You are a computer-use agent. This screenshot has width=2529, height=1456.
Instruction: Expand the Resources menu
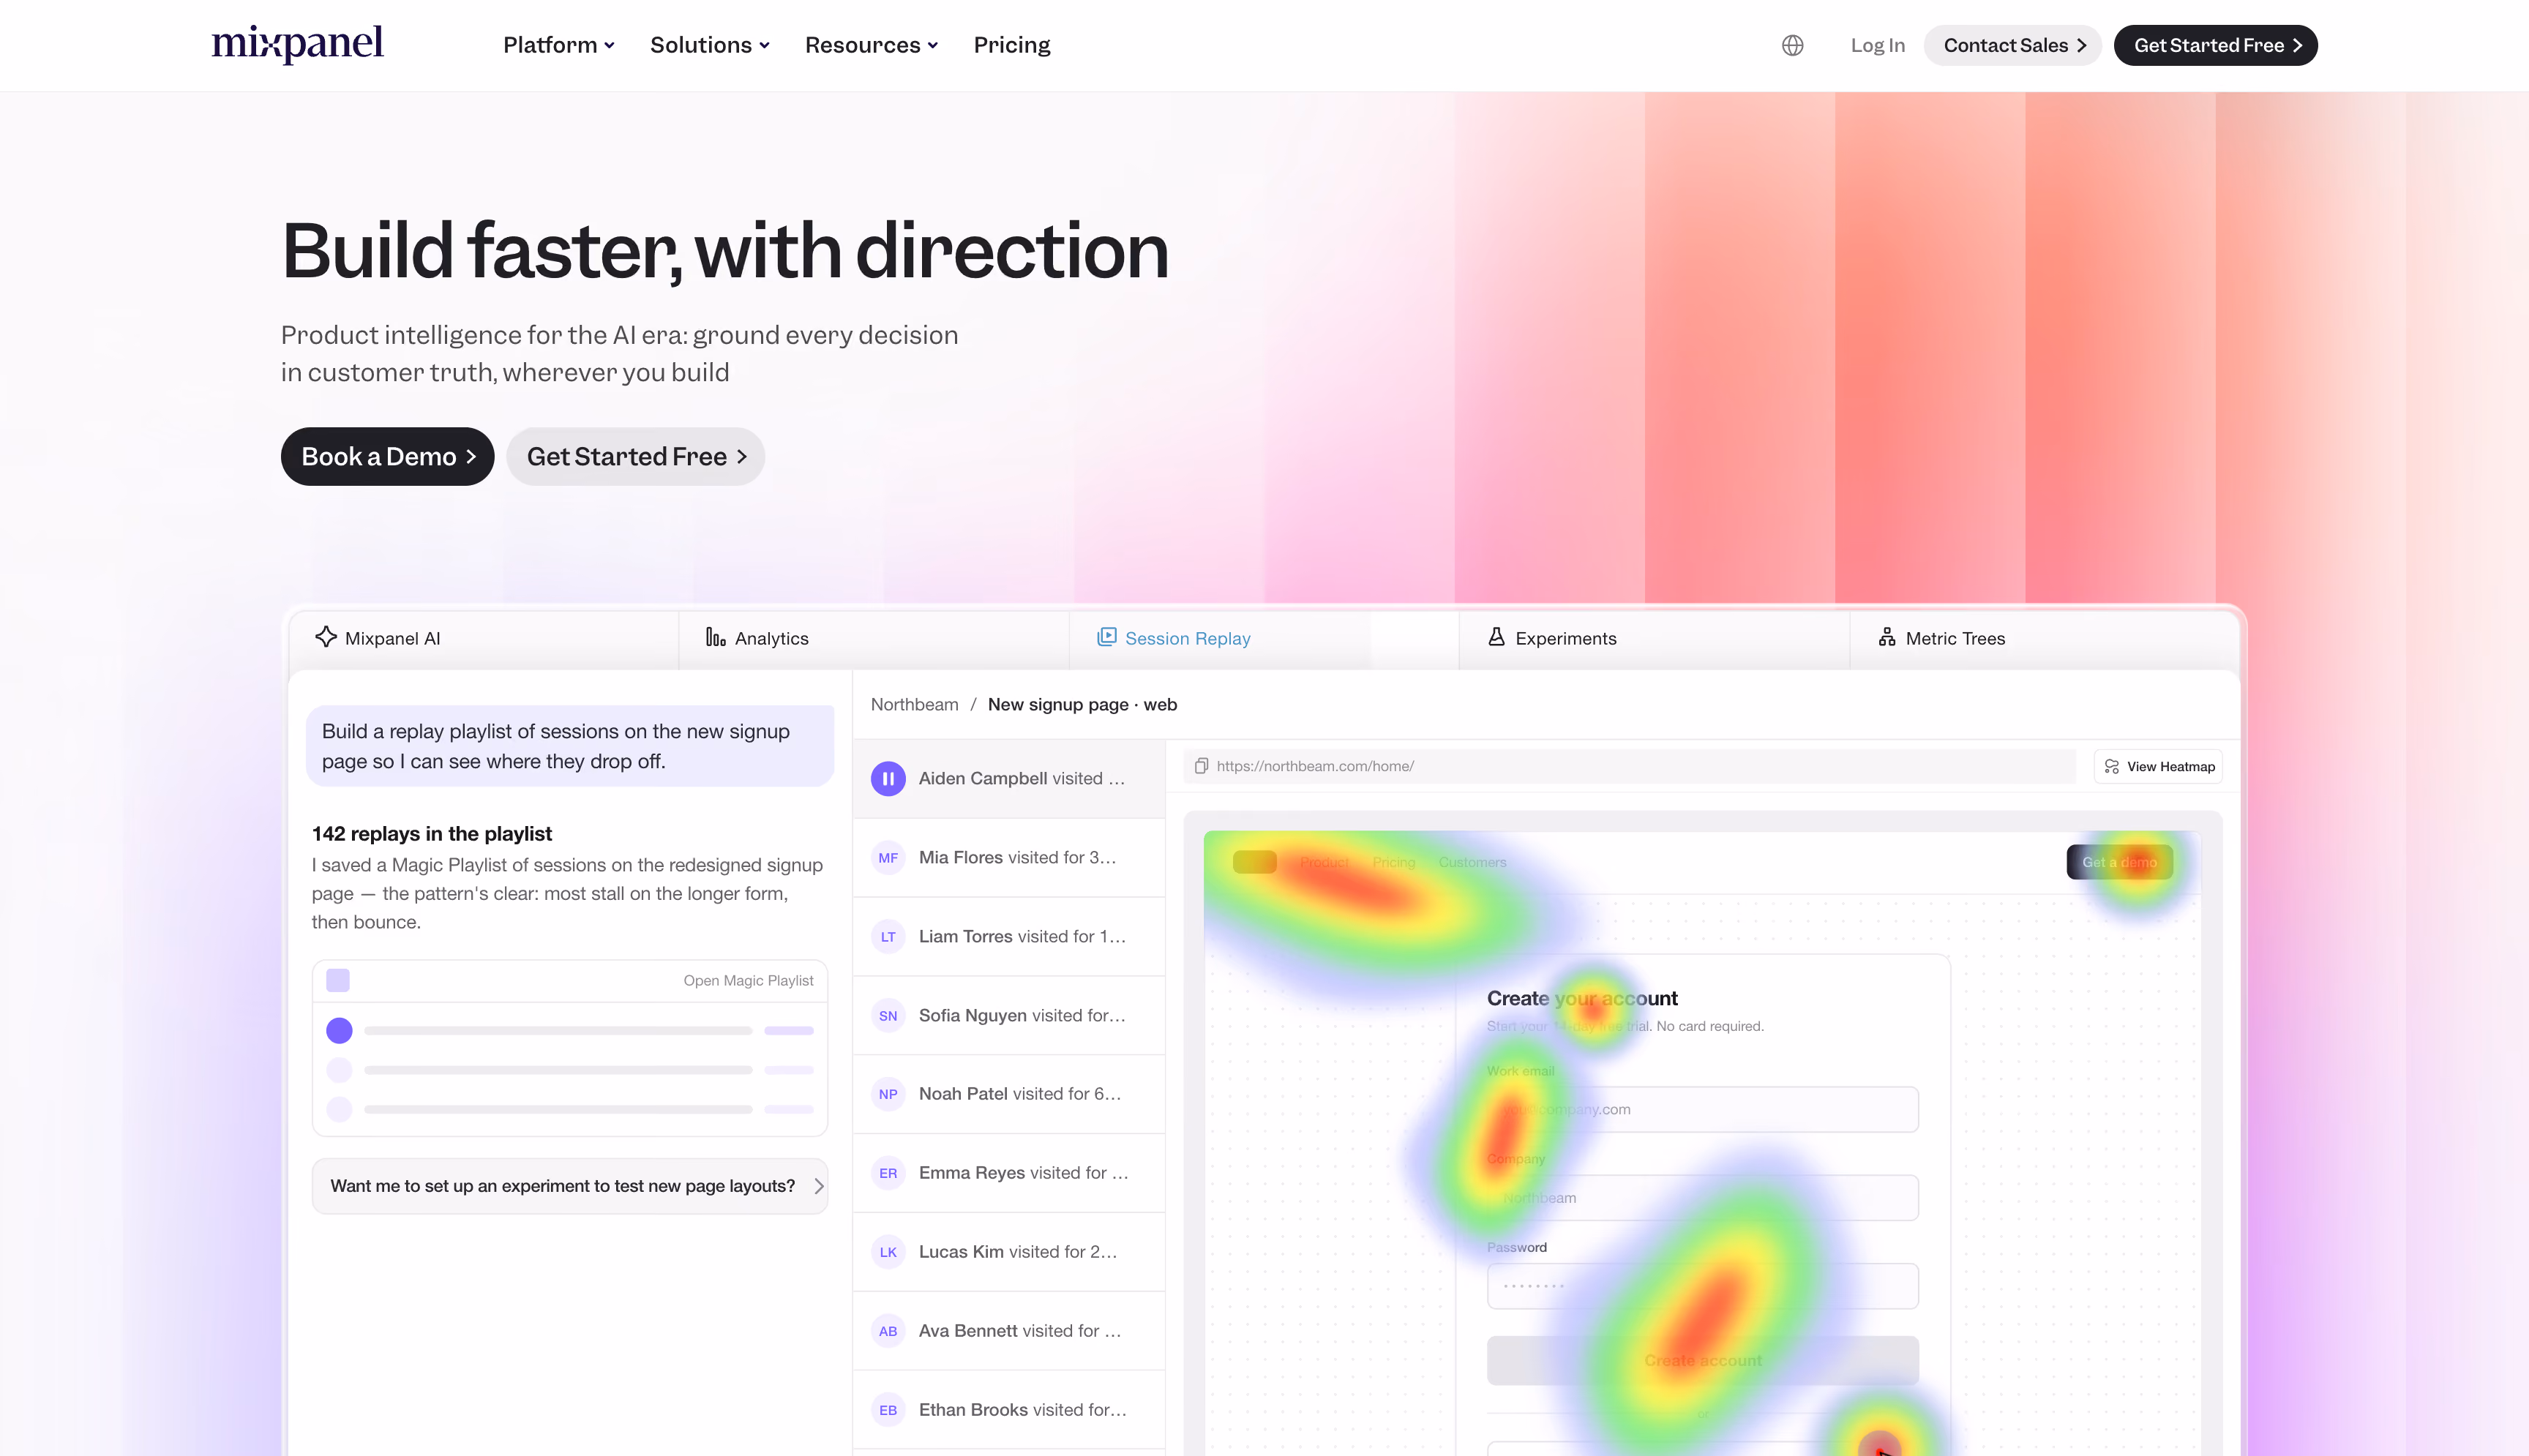pyautogui.click(x=871, y=45)
